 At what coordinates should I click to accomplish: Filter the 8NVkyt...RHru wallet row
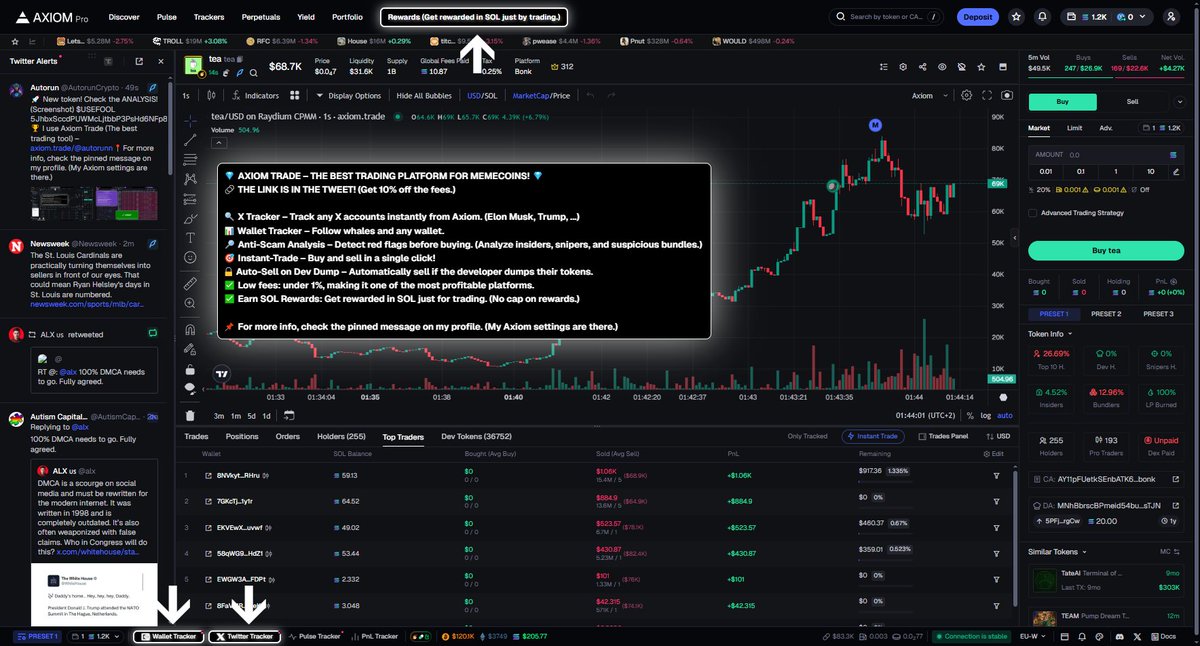tap(996, 474)
